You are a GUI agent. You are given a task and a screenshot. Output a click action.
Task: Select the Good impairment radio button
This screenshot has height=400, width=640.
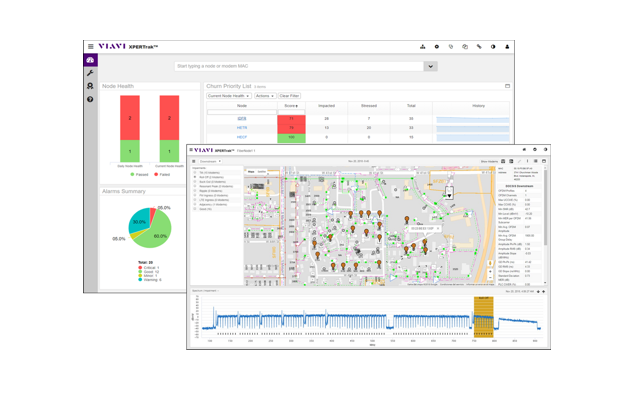coord(195,209)
